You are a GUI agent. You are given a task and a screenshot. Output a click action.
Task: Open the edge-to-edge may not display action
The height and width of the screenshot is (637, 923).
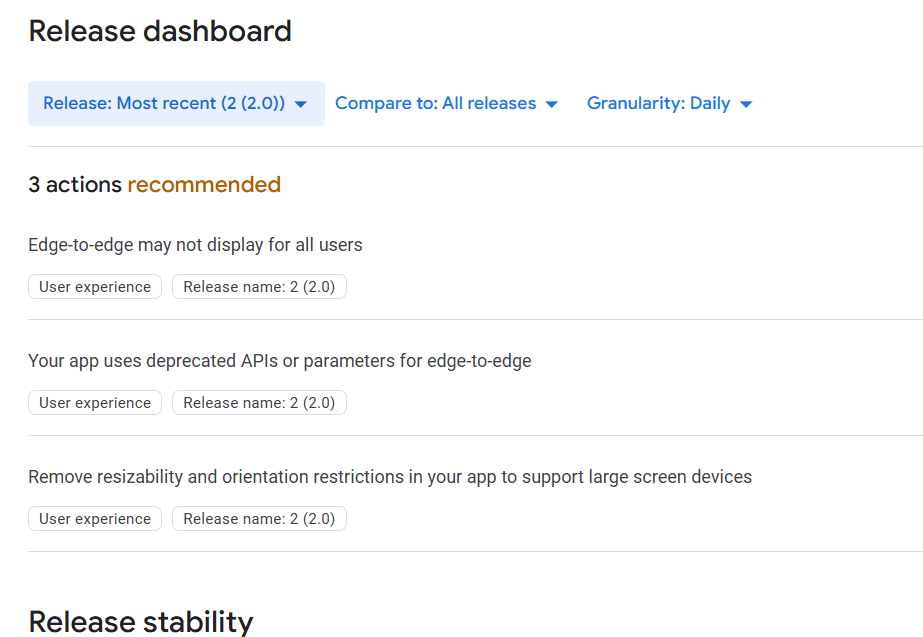195,245
